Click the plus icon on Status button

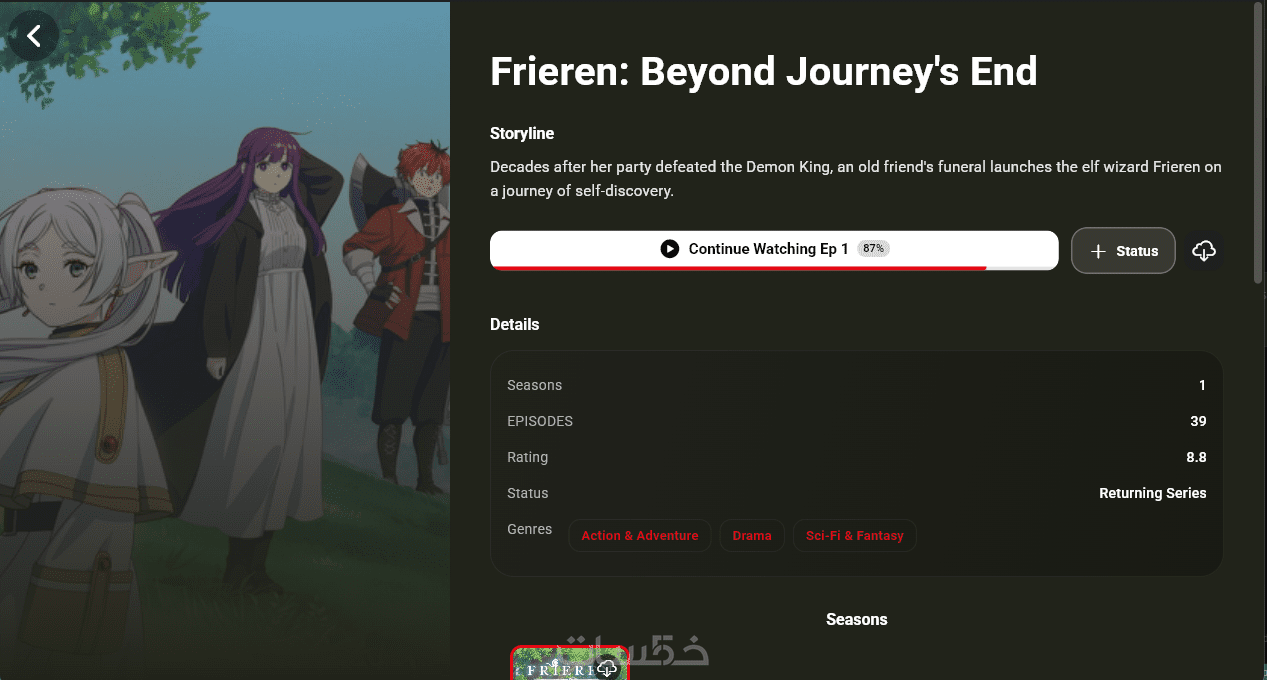tap(1097, 251)
